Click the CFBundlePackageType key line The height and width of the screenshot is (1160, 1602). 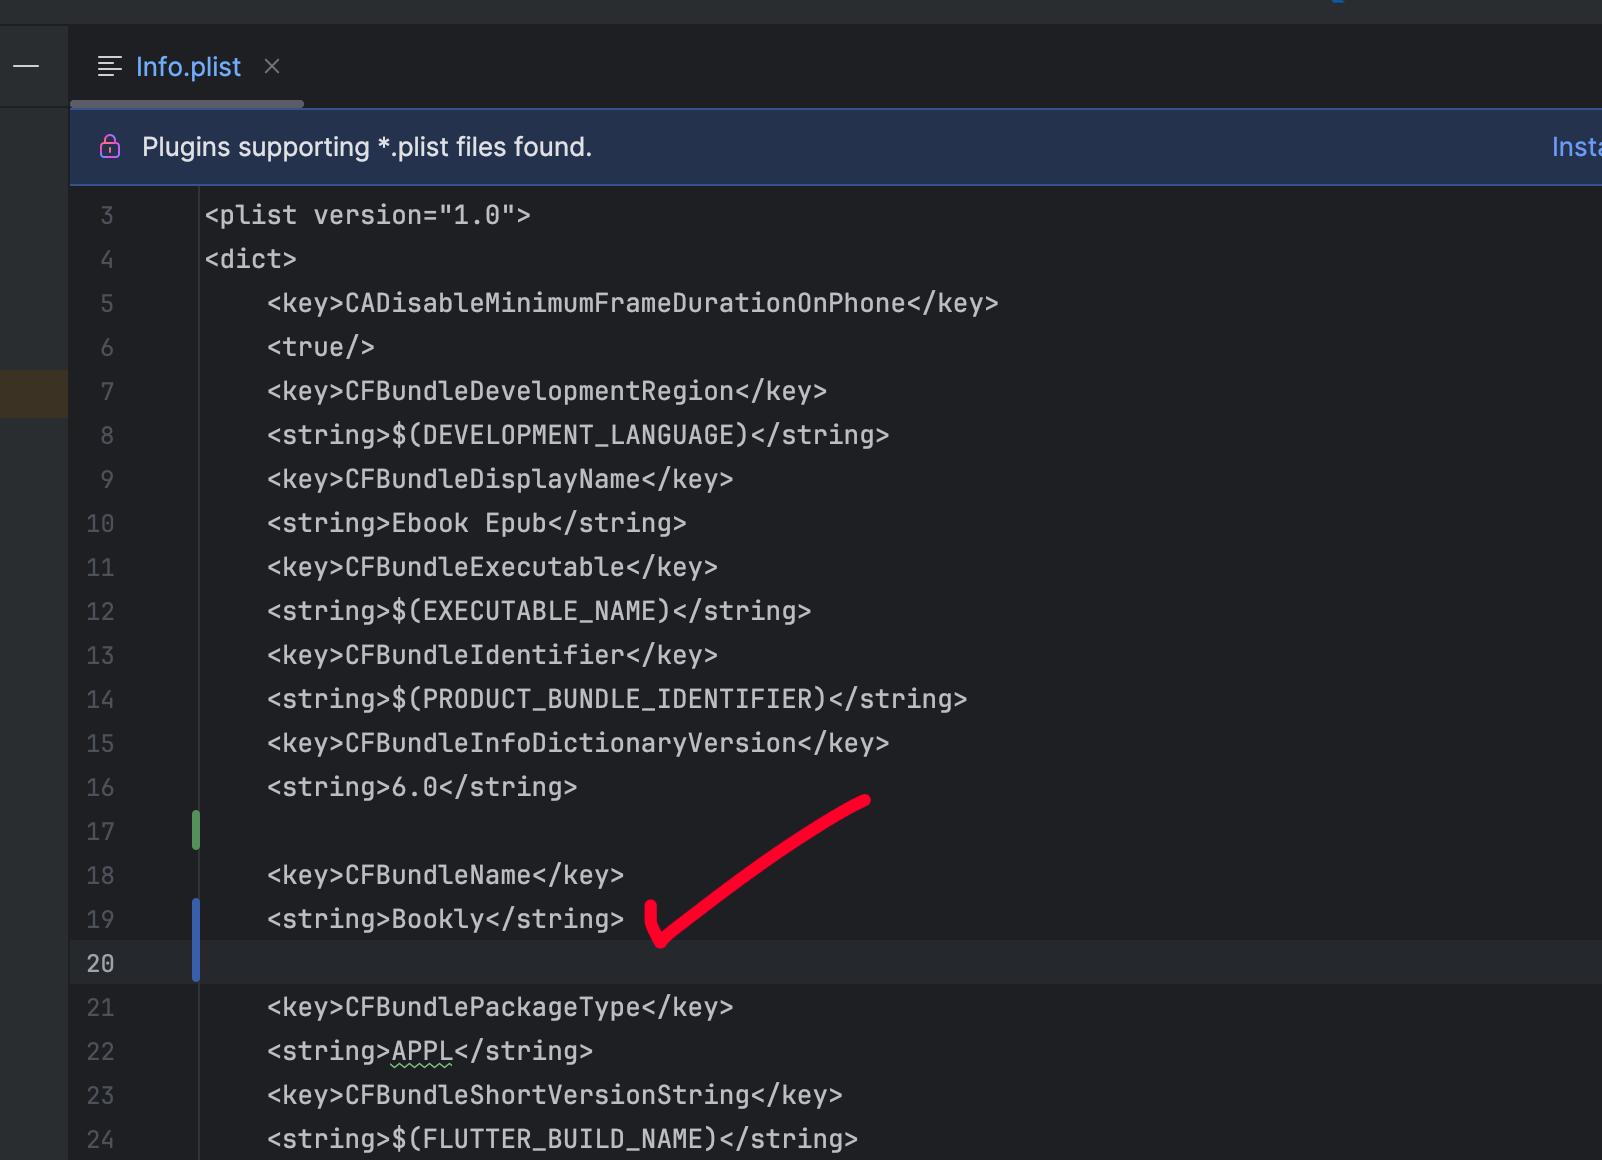pyautogui.click(x=500, y=1007)
